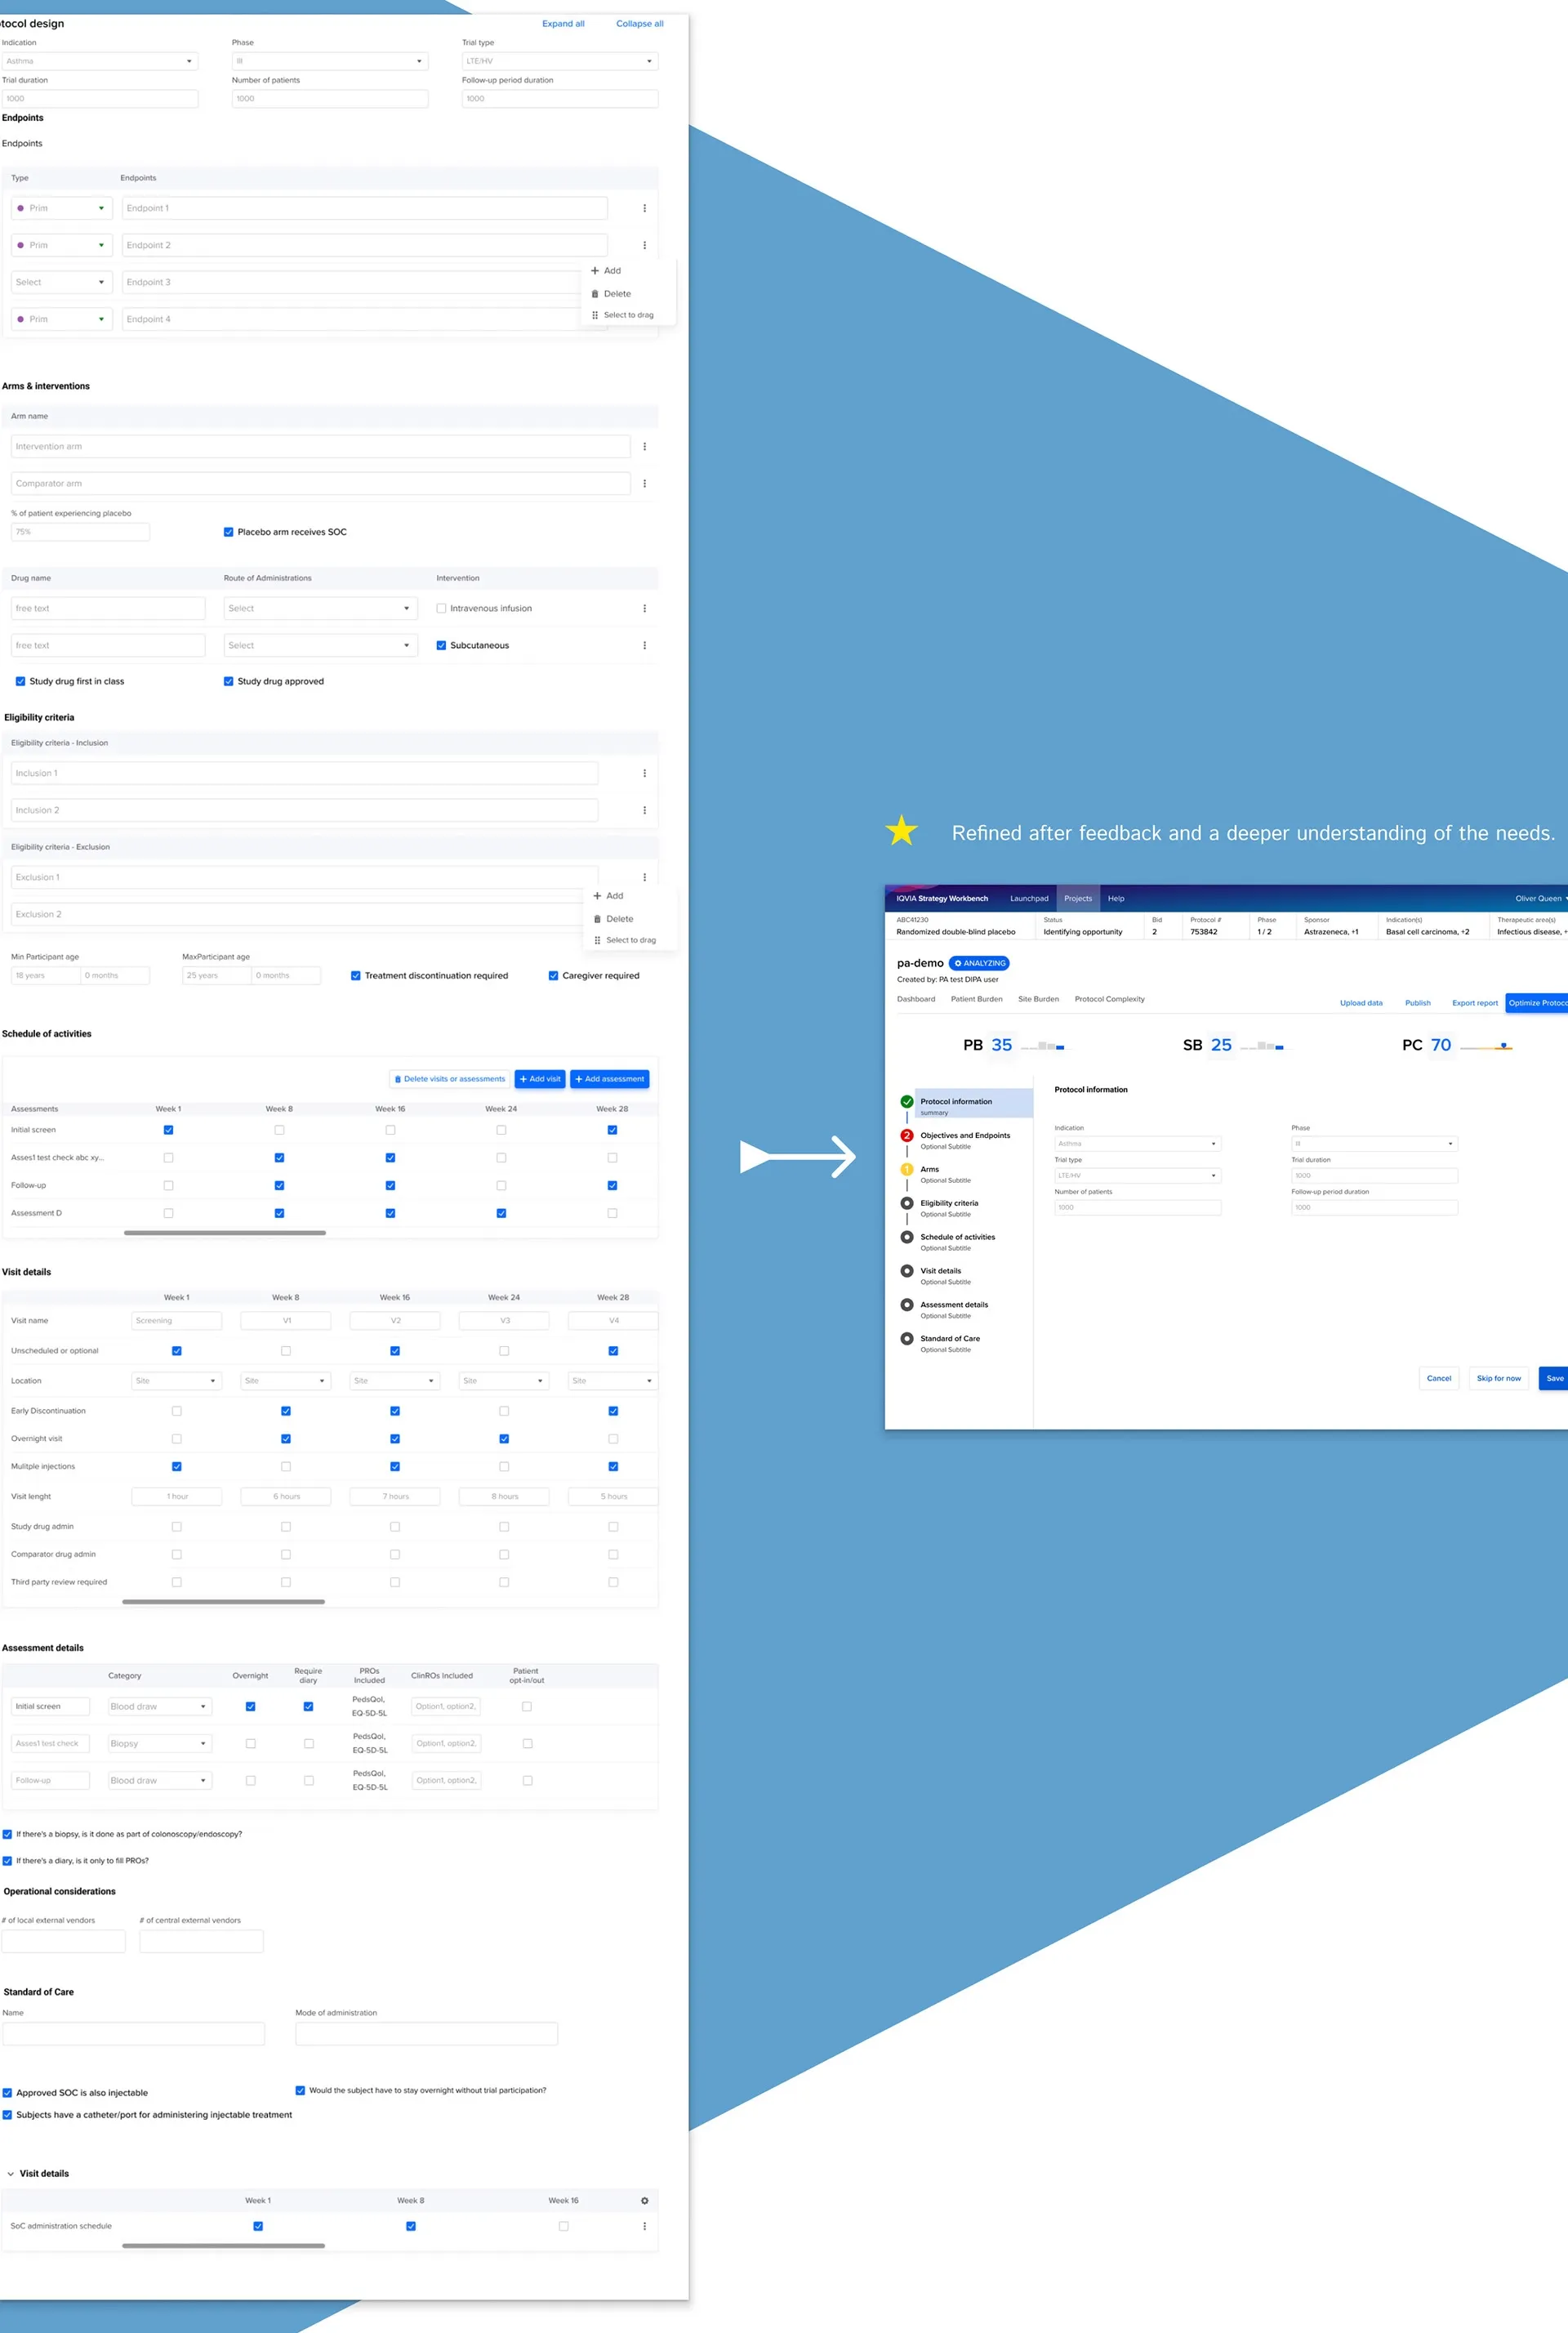Click green checkmark step icon for Protocol information

point(907,1101)
